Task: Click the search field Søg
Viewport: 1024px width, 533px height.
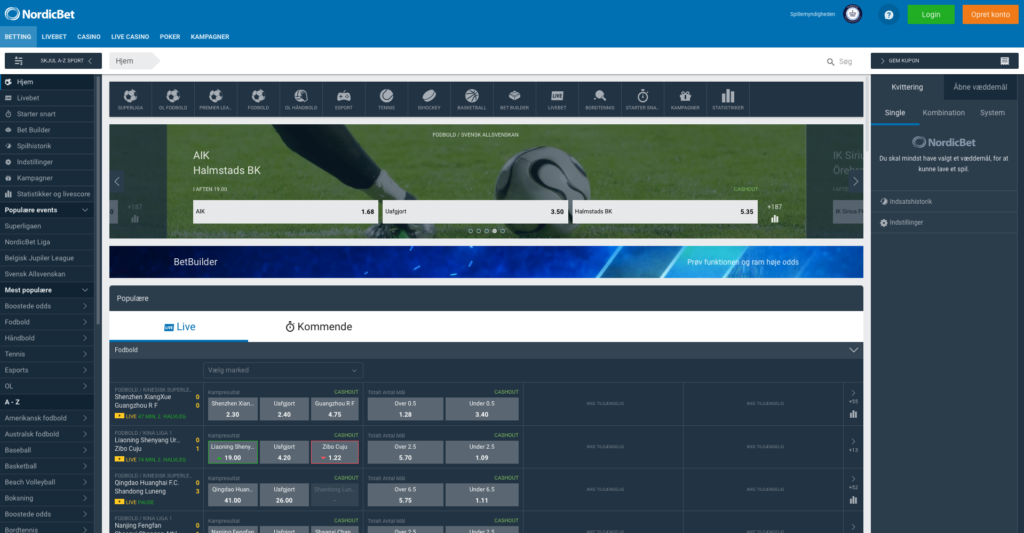Action: click(x=846, y=61)
